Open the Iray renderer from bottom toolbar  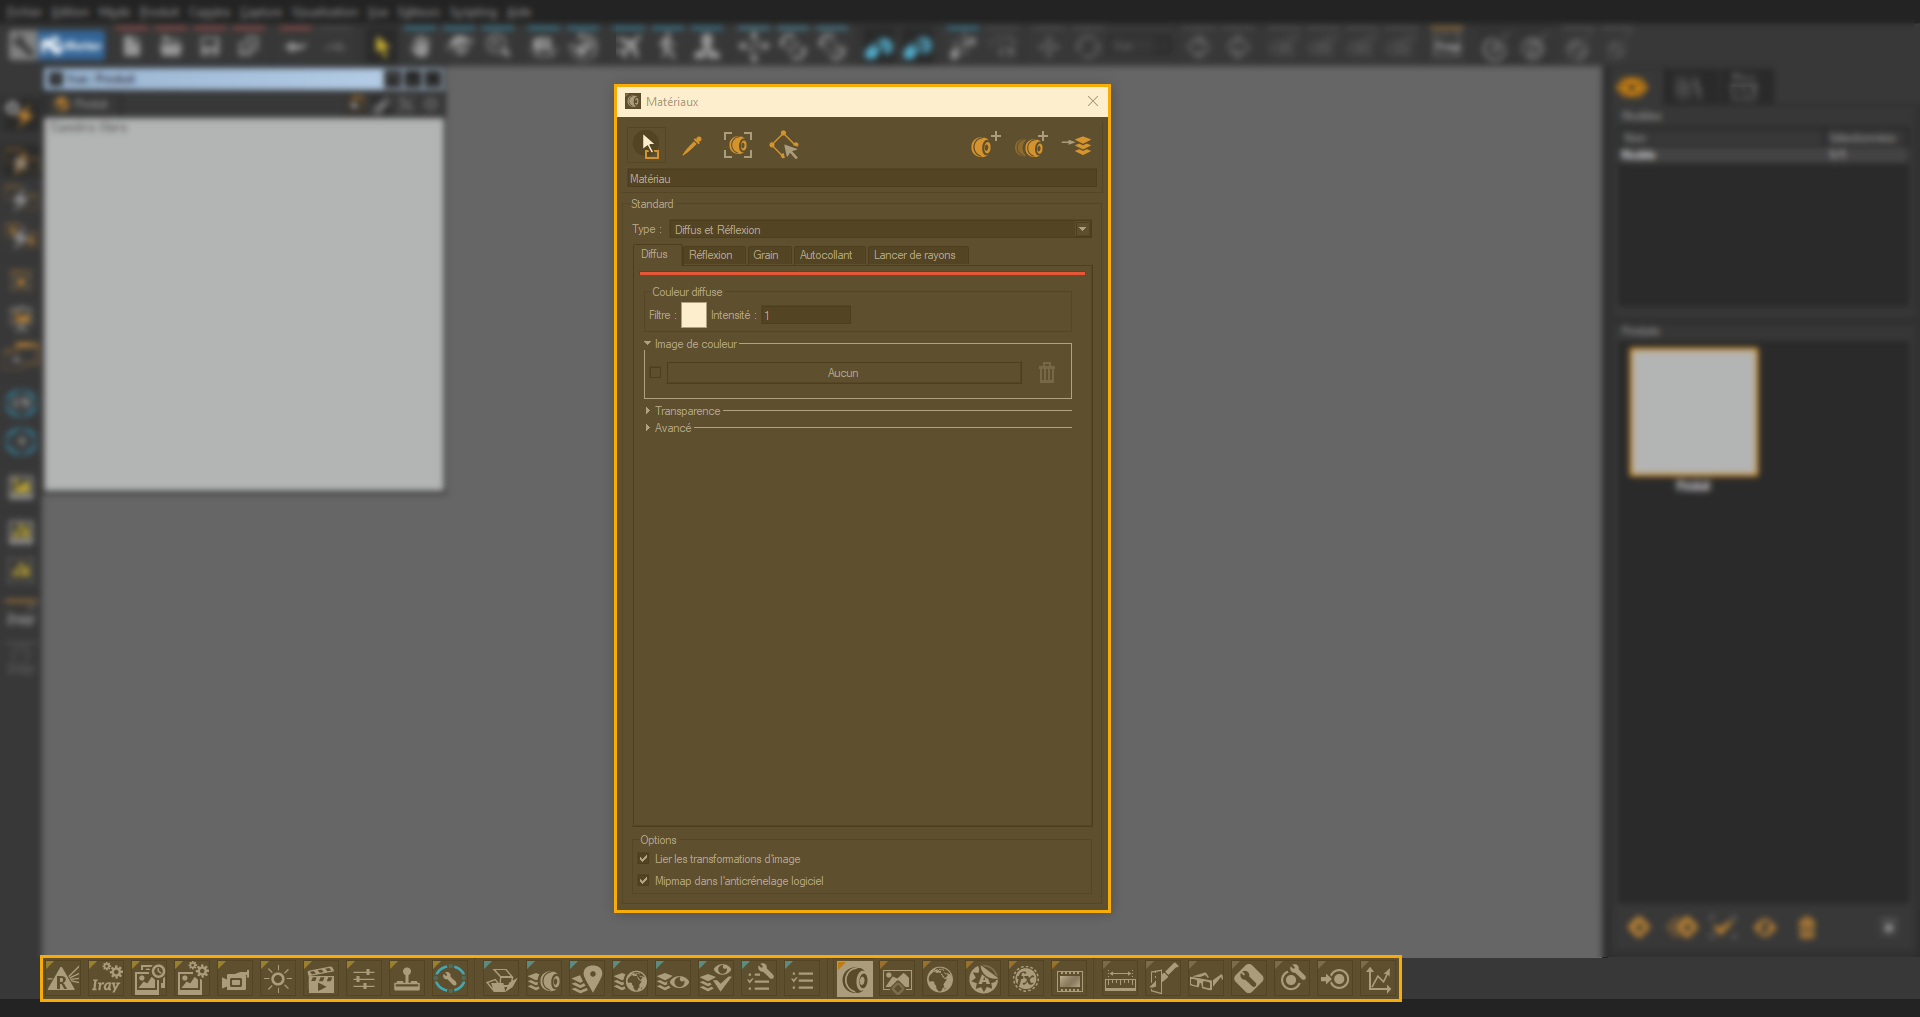(x=105, y=979)
